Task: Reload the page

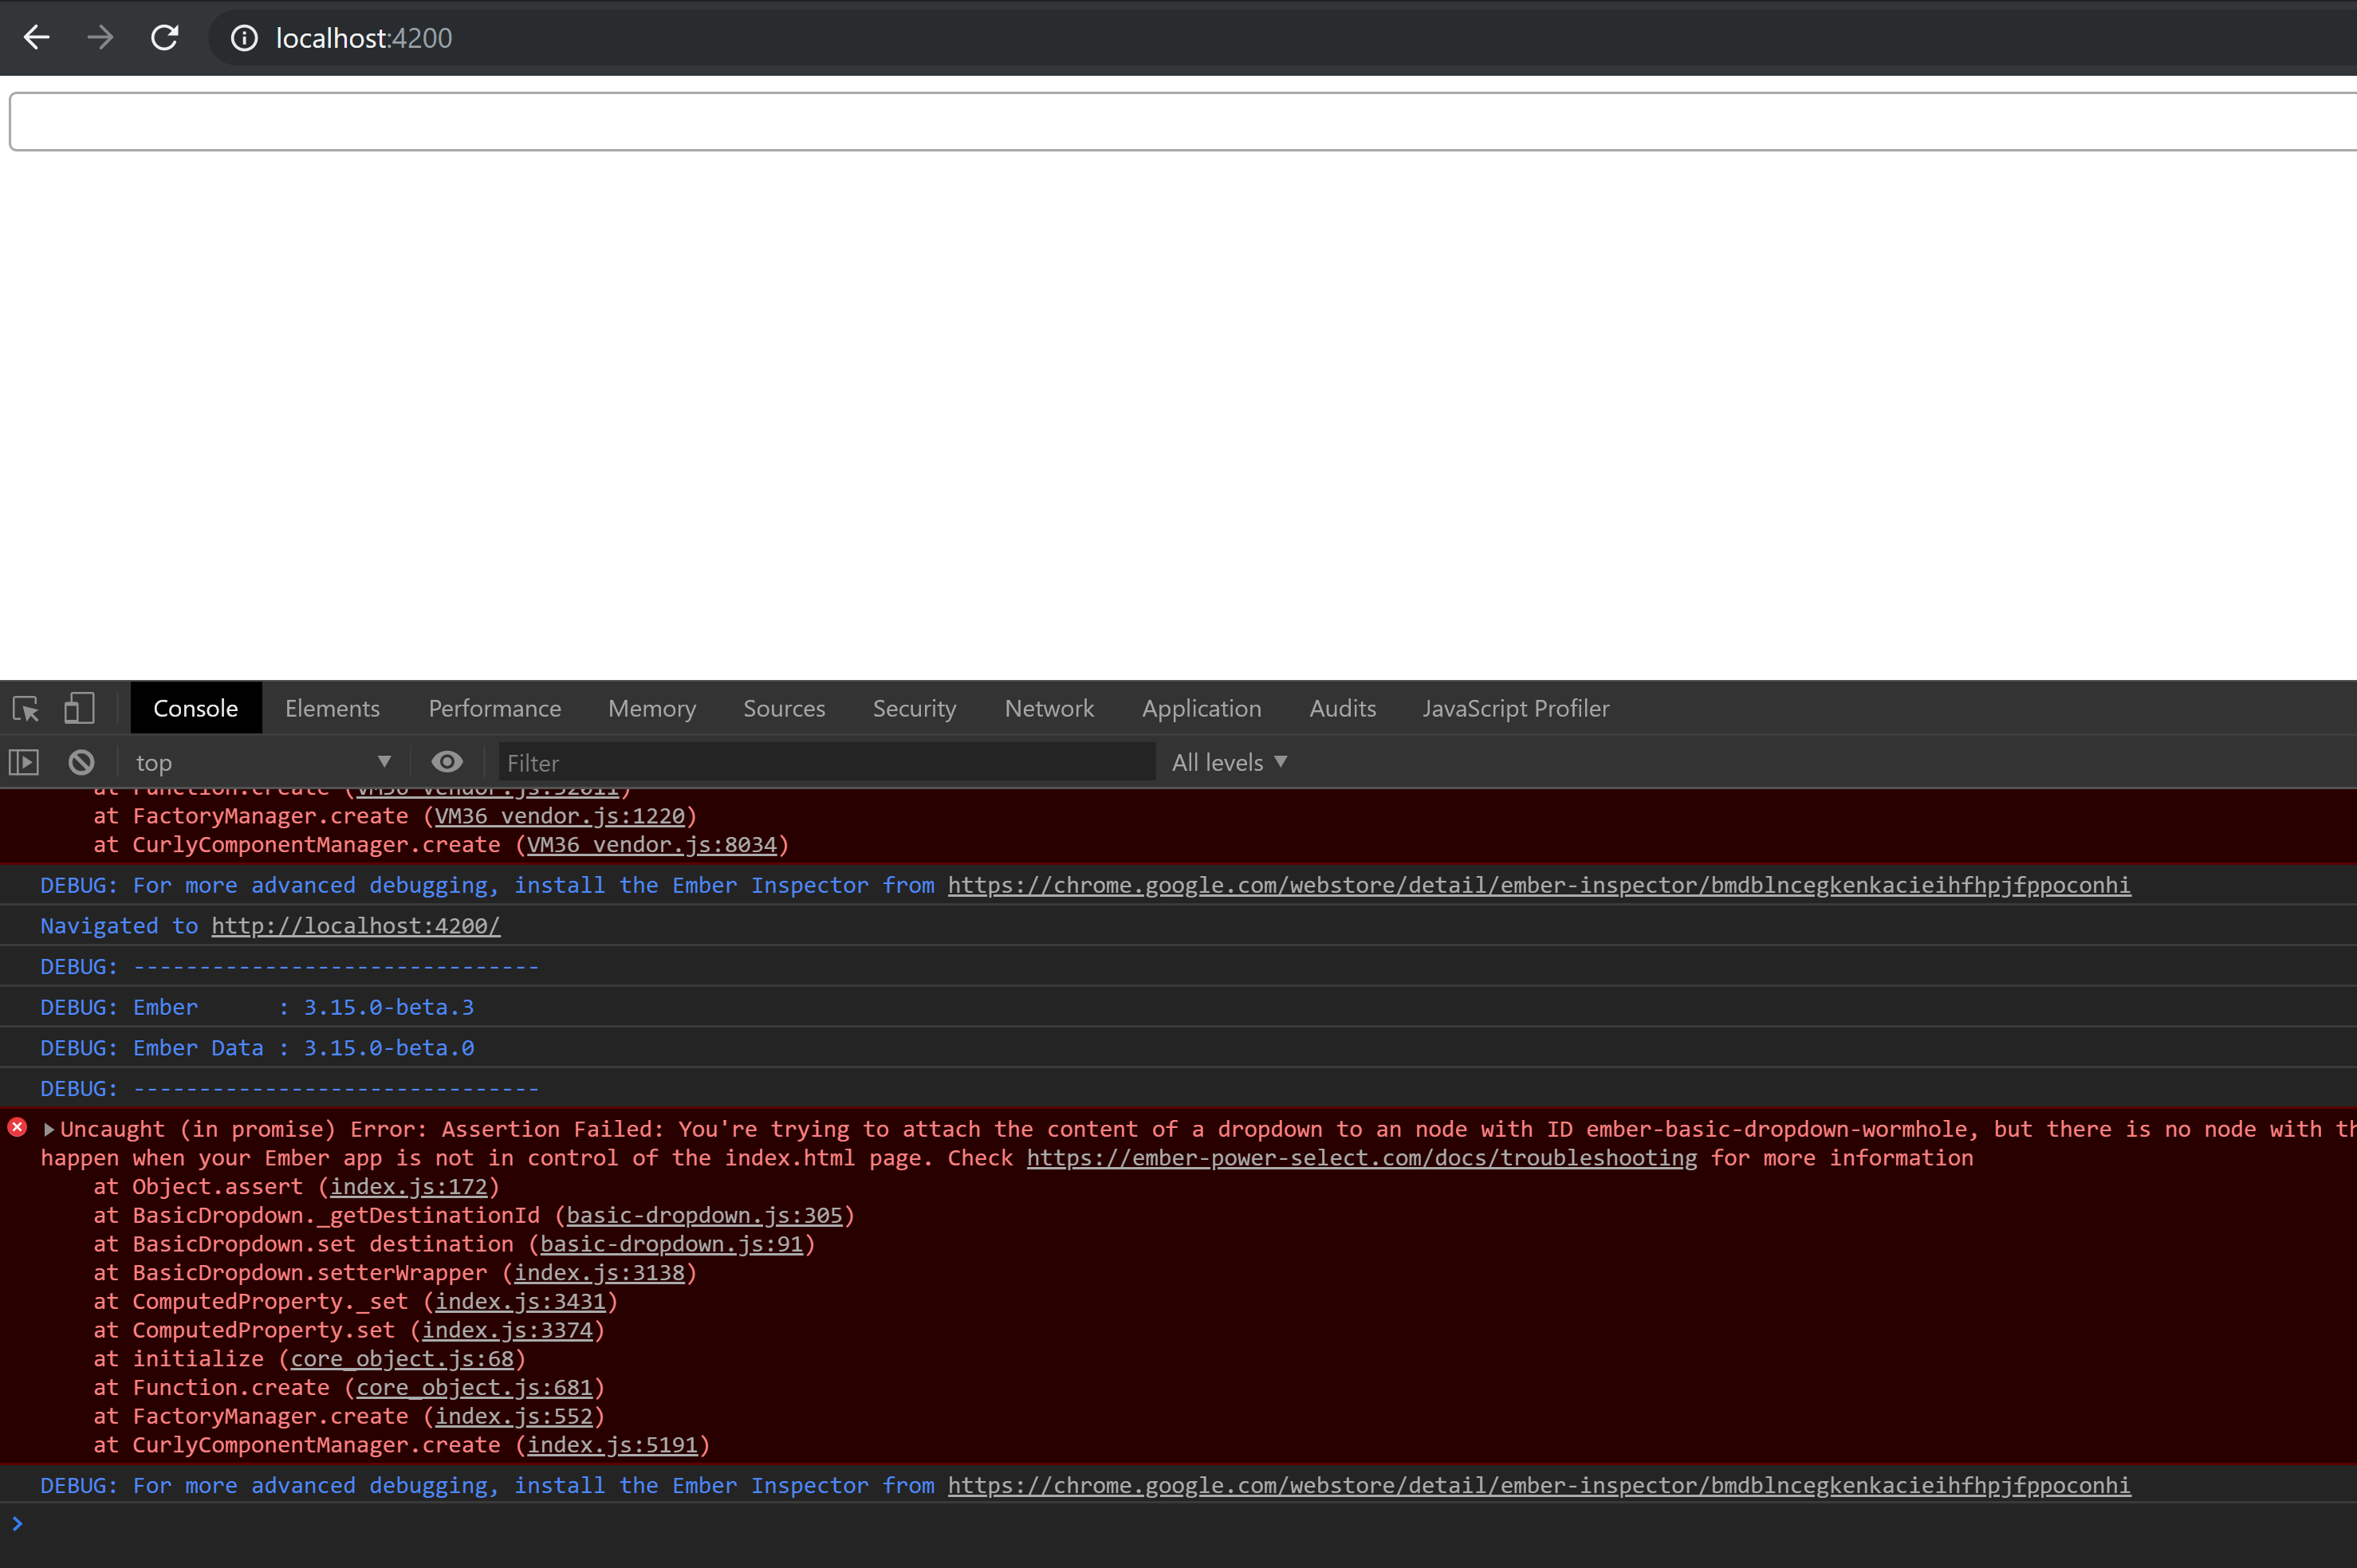Action: (x=165, y=37)
